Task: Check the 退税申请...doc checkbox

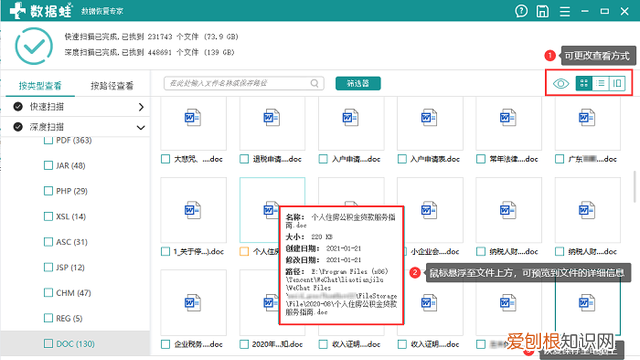Action: (x=244, y=159)
